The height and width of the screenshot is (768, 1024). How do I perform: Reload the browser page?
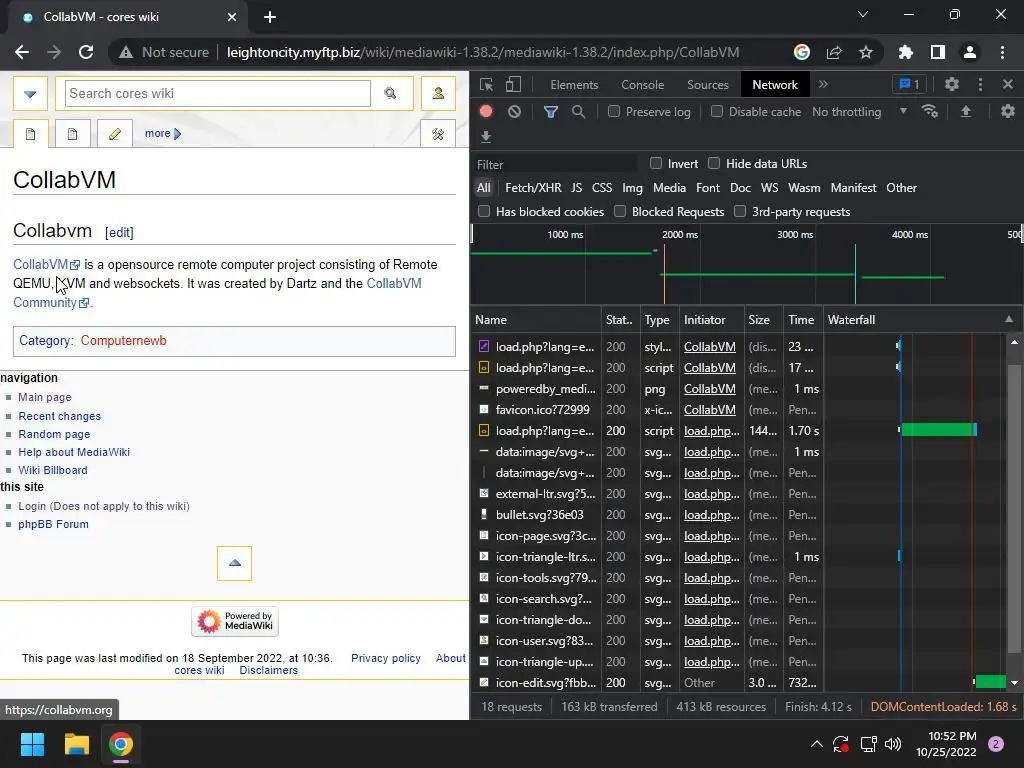(86, 52)
